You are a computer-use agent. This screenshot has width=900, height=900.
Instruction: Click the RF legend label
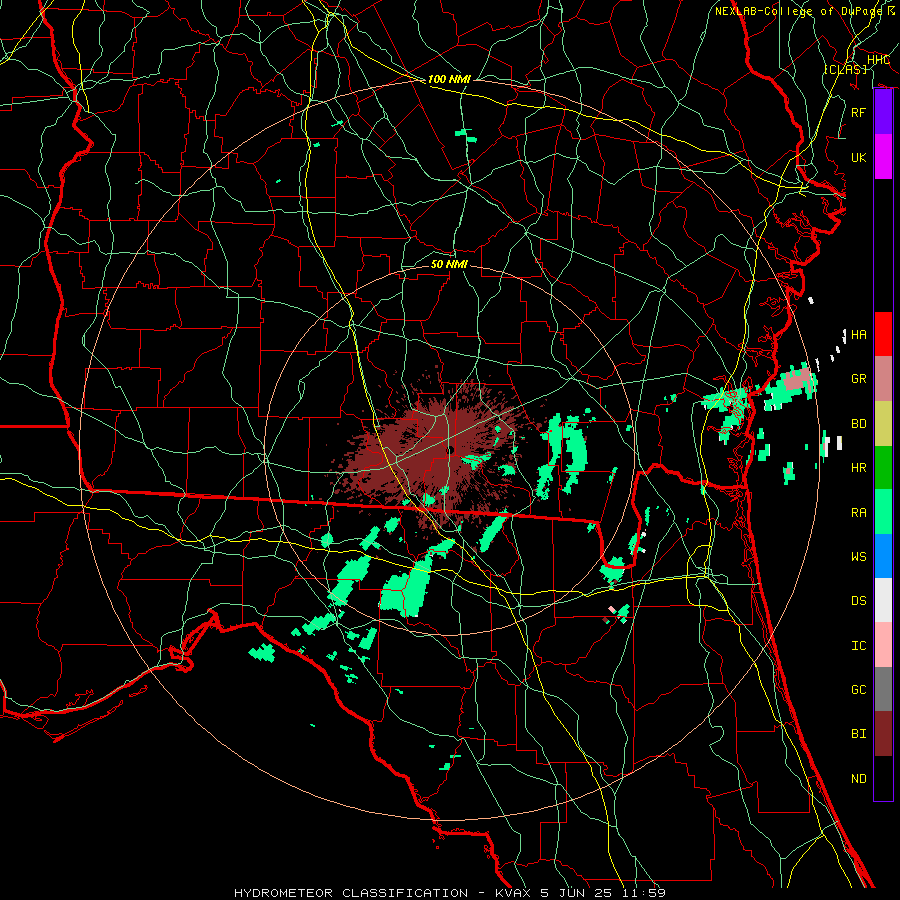click(x=858, y=112)
